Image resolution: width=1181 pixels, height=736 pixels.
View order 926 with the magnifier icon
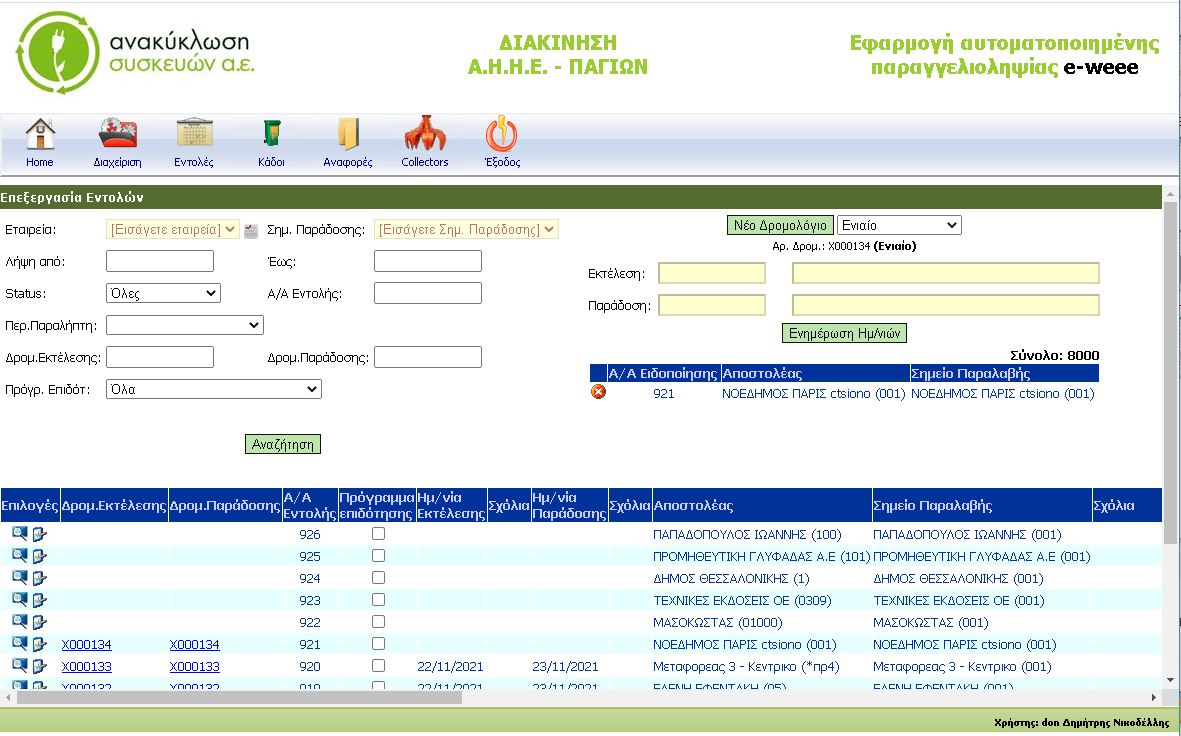(x=20, y=534)
